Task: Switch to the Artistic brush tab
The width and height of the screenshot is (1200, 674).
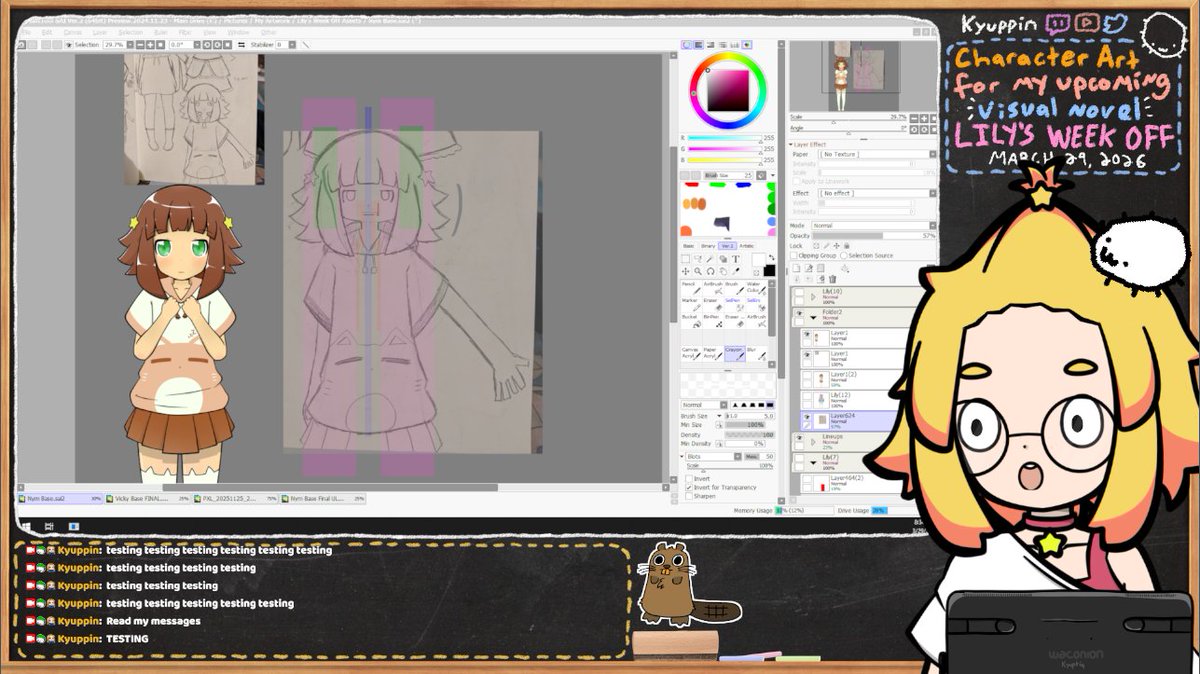Action: (x=747, y=246)
